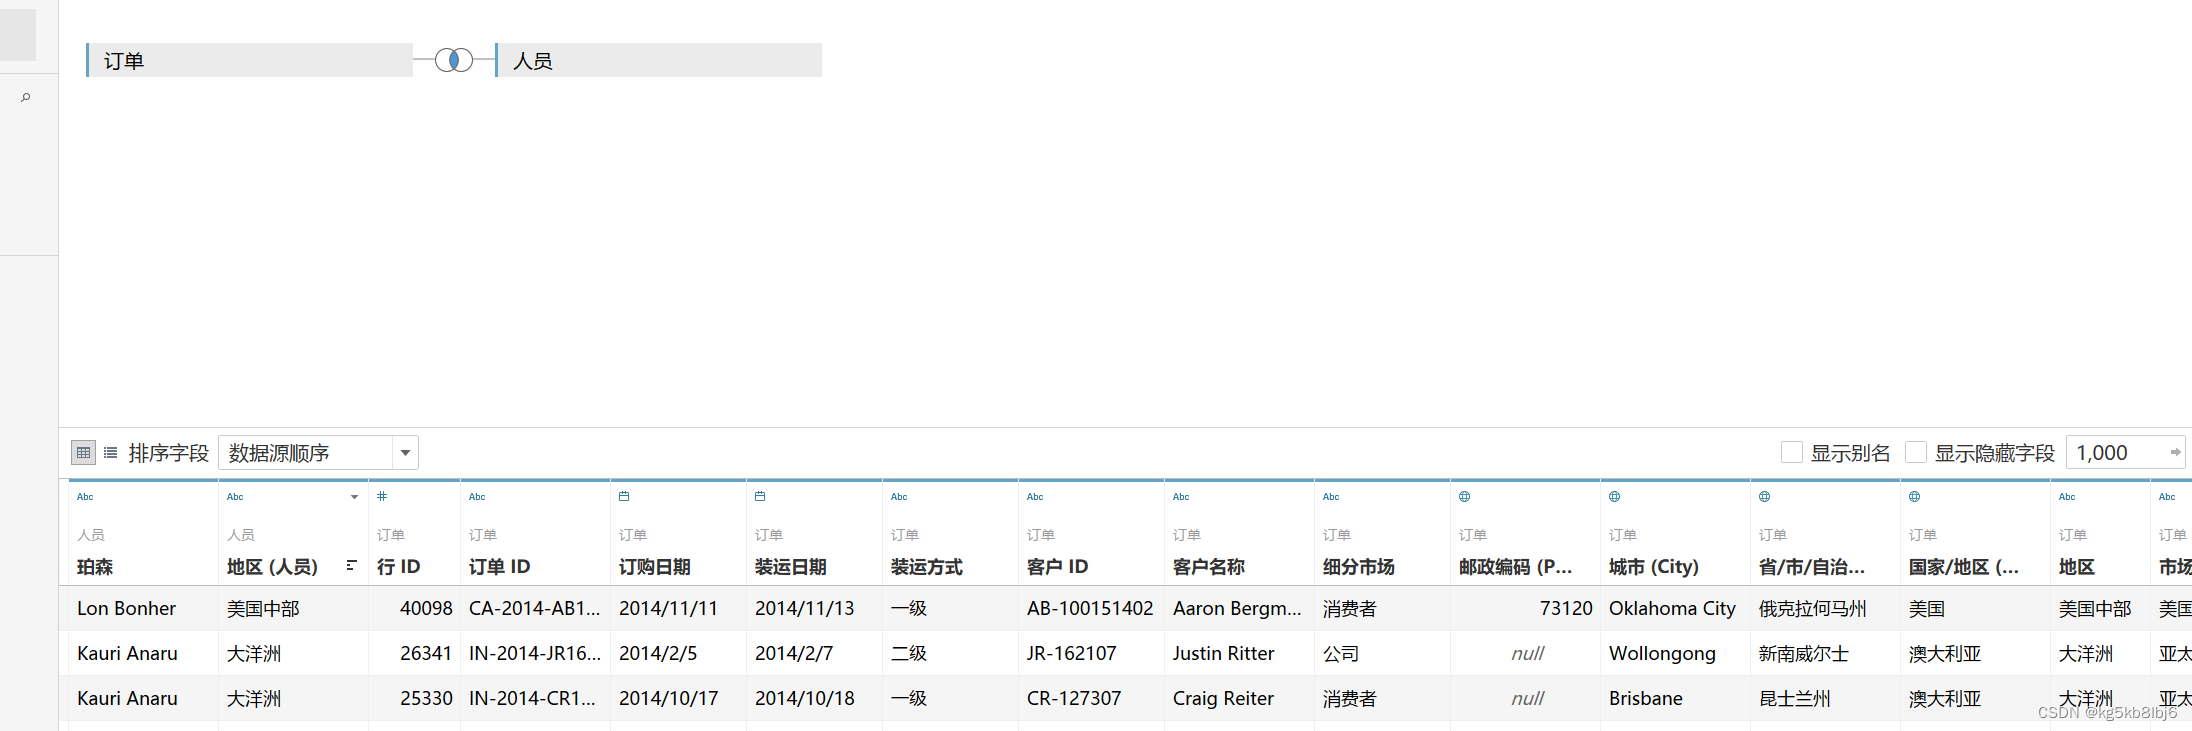
Task: Click the date type icon of 装运日期
Action: [x=760, y=496]
